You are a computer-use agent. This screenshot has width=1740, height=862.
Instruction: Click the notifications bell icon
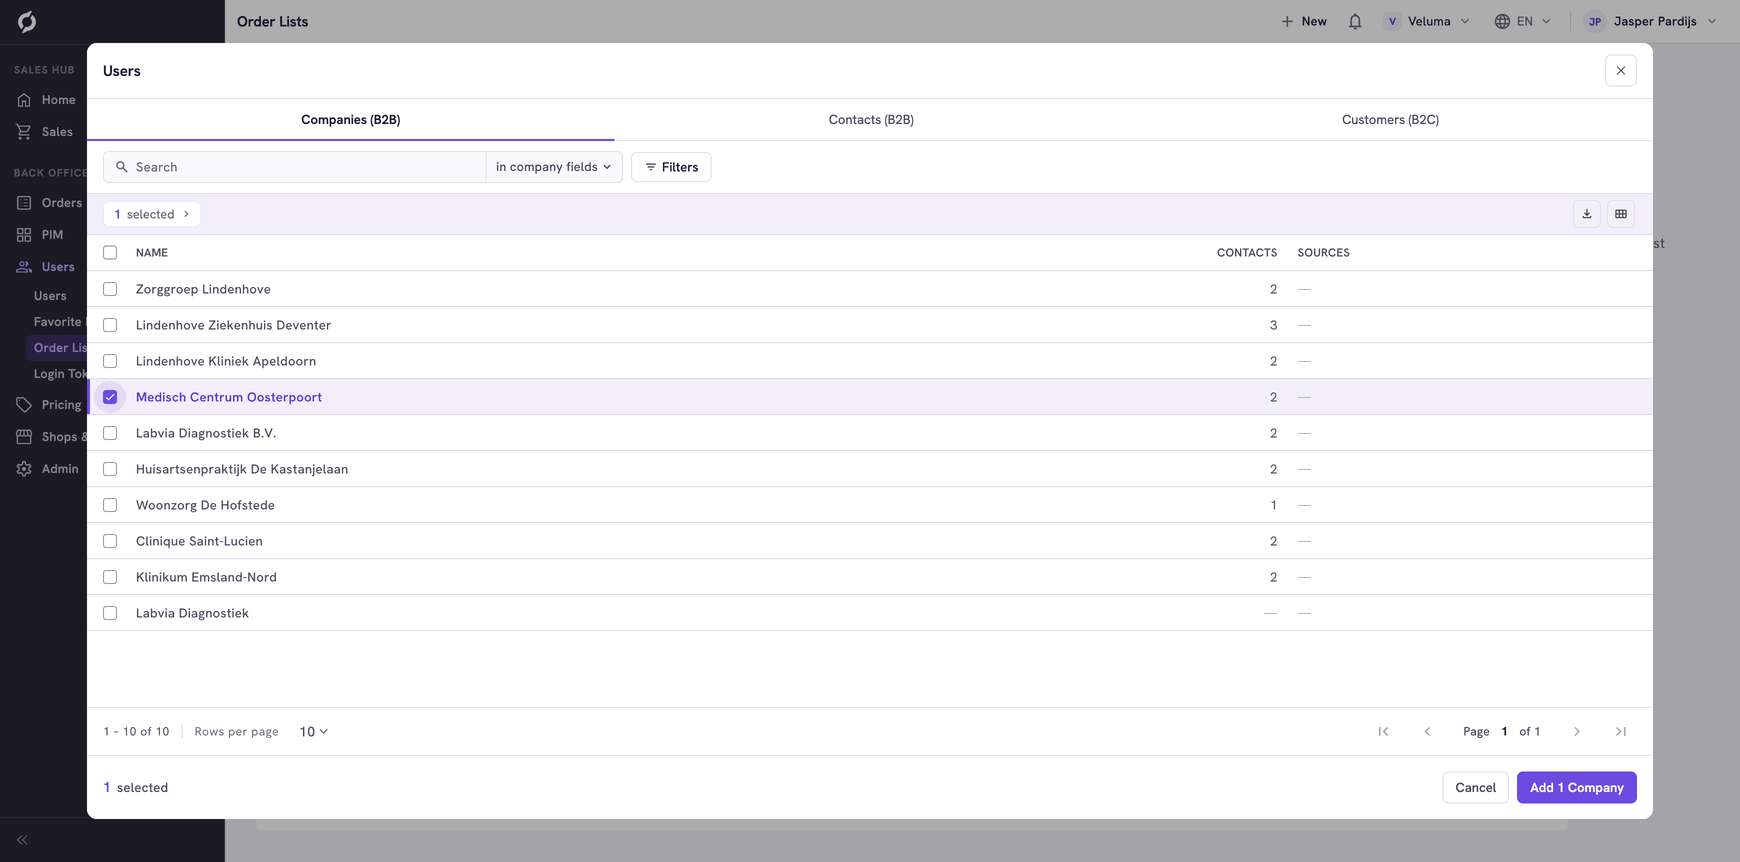(1355, 21)
